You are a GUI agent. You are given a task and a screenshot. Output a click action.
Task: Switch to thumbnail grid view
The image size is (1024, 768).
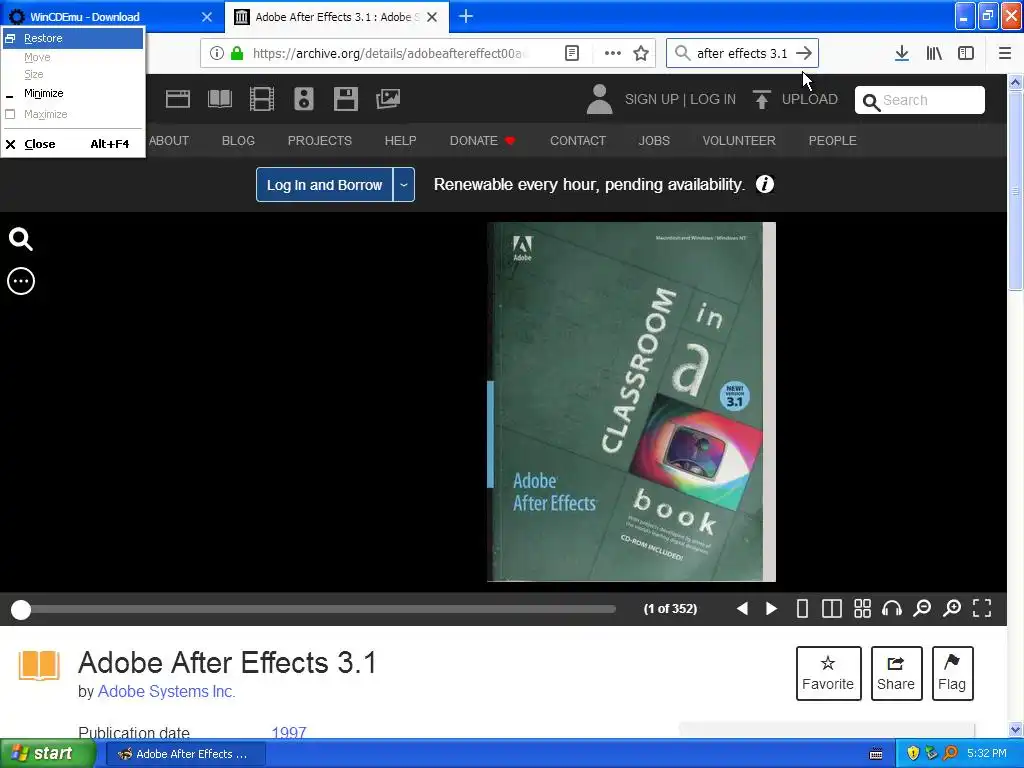[863, 609]
